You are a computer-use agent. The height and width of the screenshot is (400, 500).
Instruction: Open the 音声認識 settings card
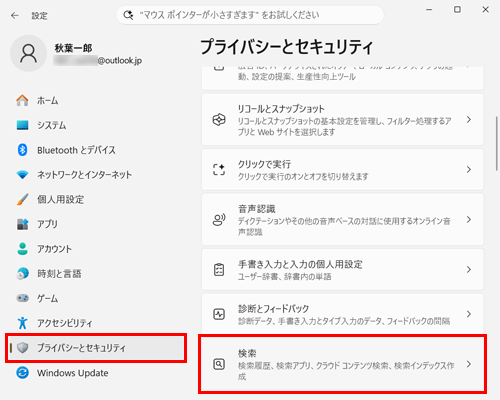coord(343,219)
